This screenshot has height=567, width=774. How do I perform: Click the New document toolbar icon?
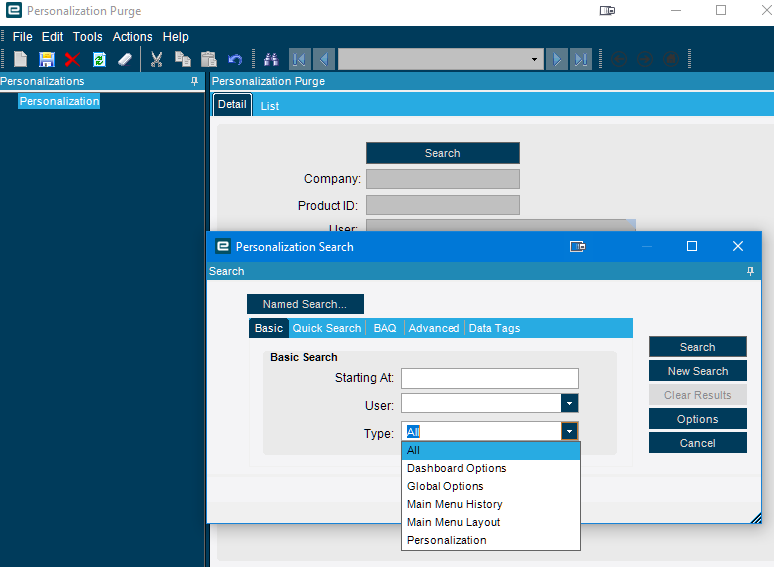pyautogui.click(x=21, y=59)
